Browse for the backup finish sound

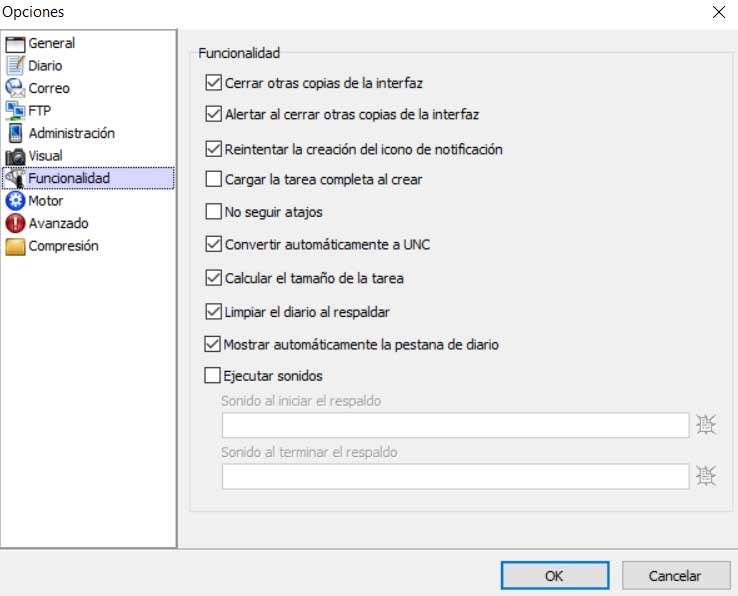tap(707, 476)
